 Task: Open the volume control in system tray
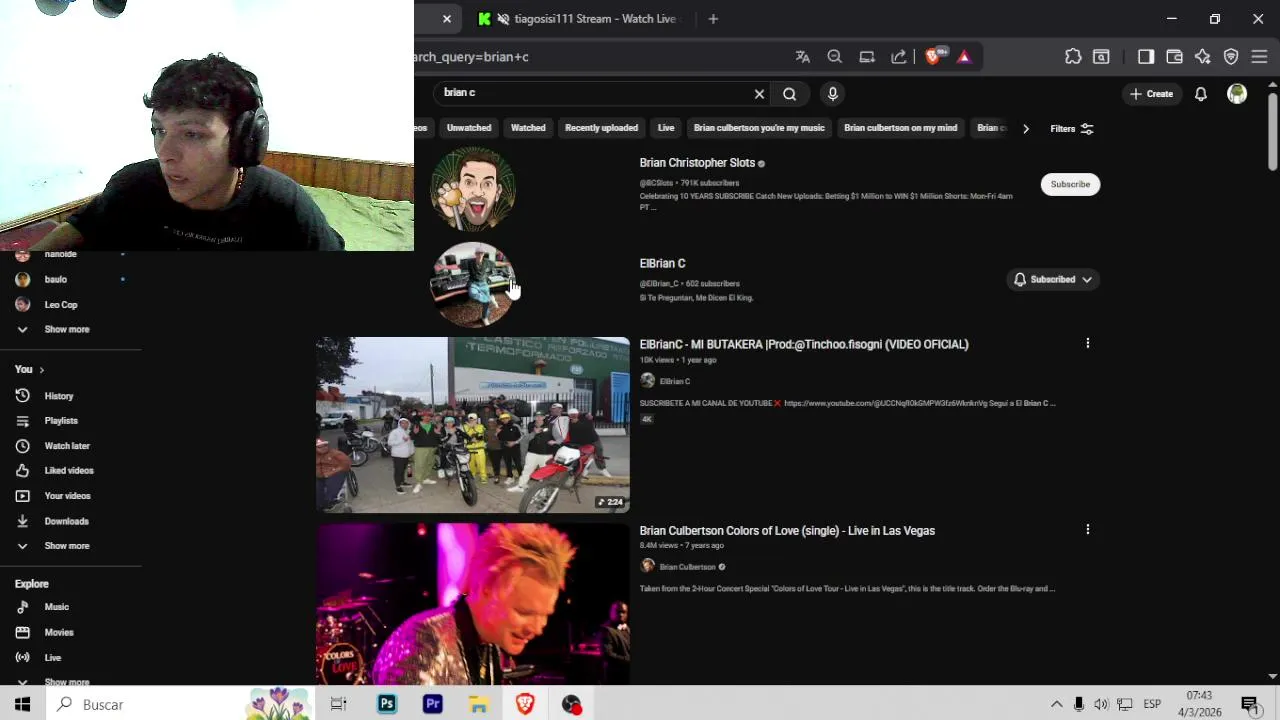pyautogui.click(x=1100, y=704)
